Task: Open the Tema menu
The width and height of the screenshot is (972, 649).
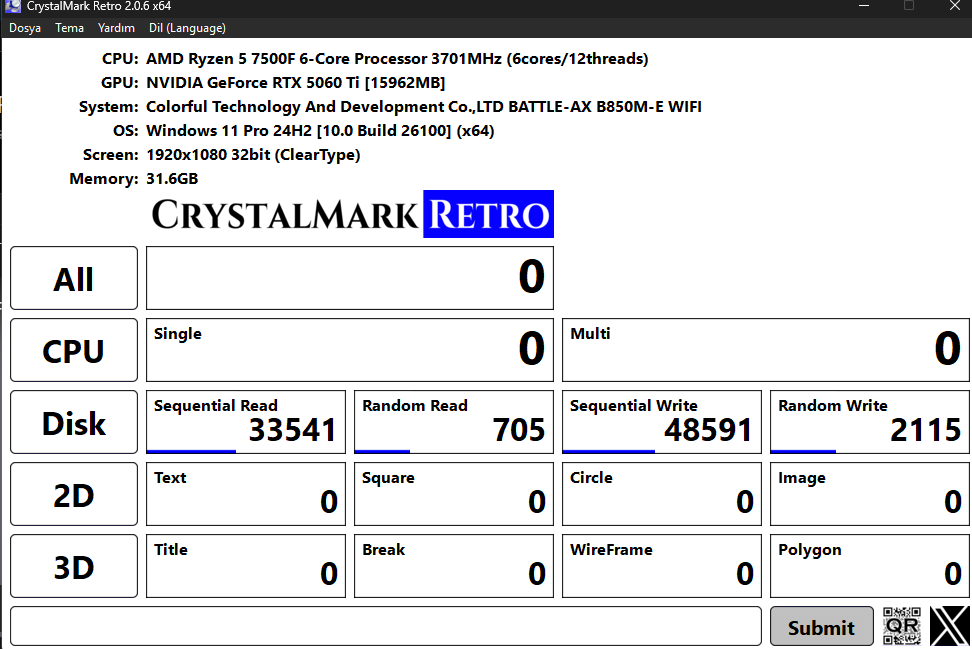Action: click(x=69, y=28)
